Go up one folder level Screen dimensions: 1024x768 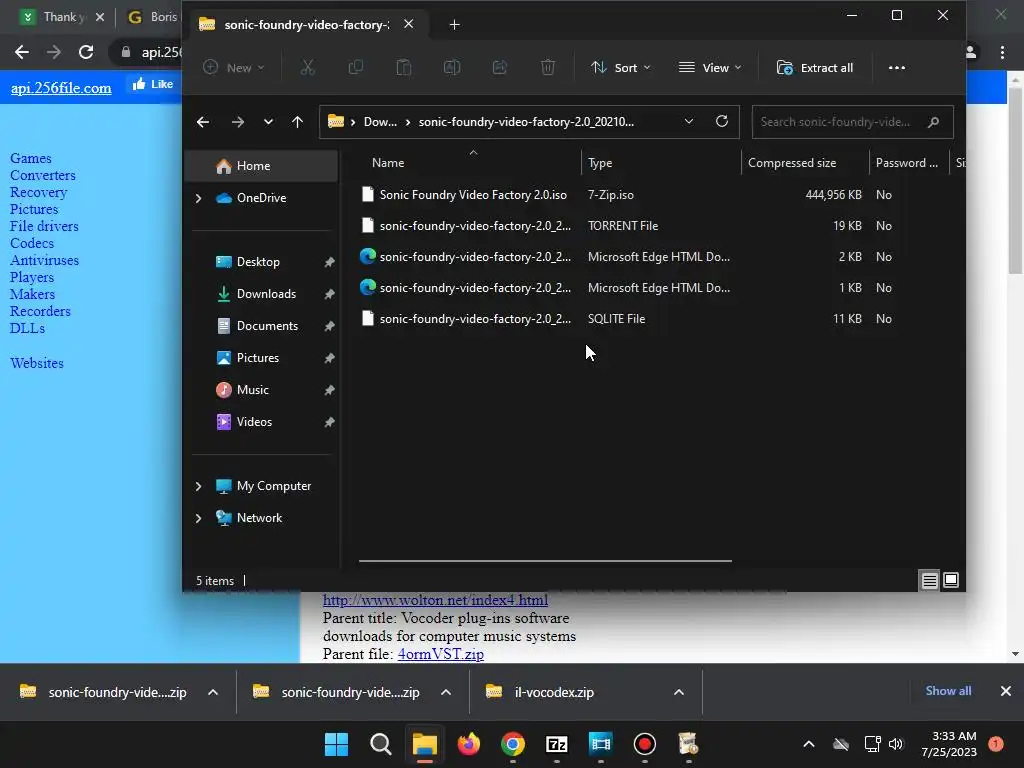pyautogui.click(x=297, y=122)
